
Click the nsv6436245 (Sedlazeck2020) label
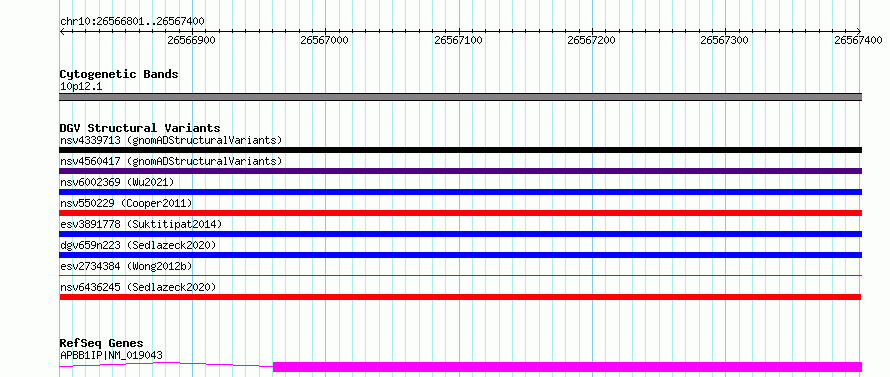(x=138, y=287)
